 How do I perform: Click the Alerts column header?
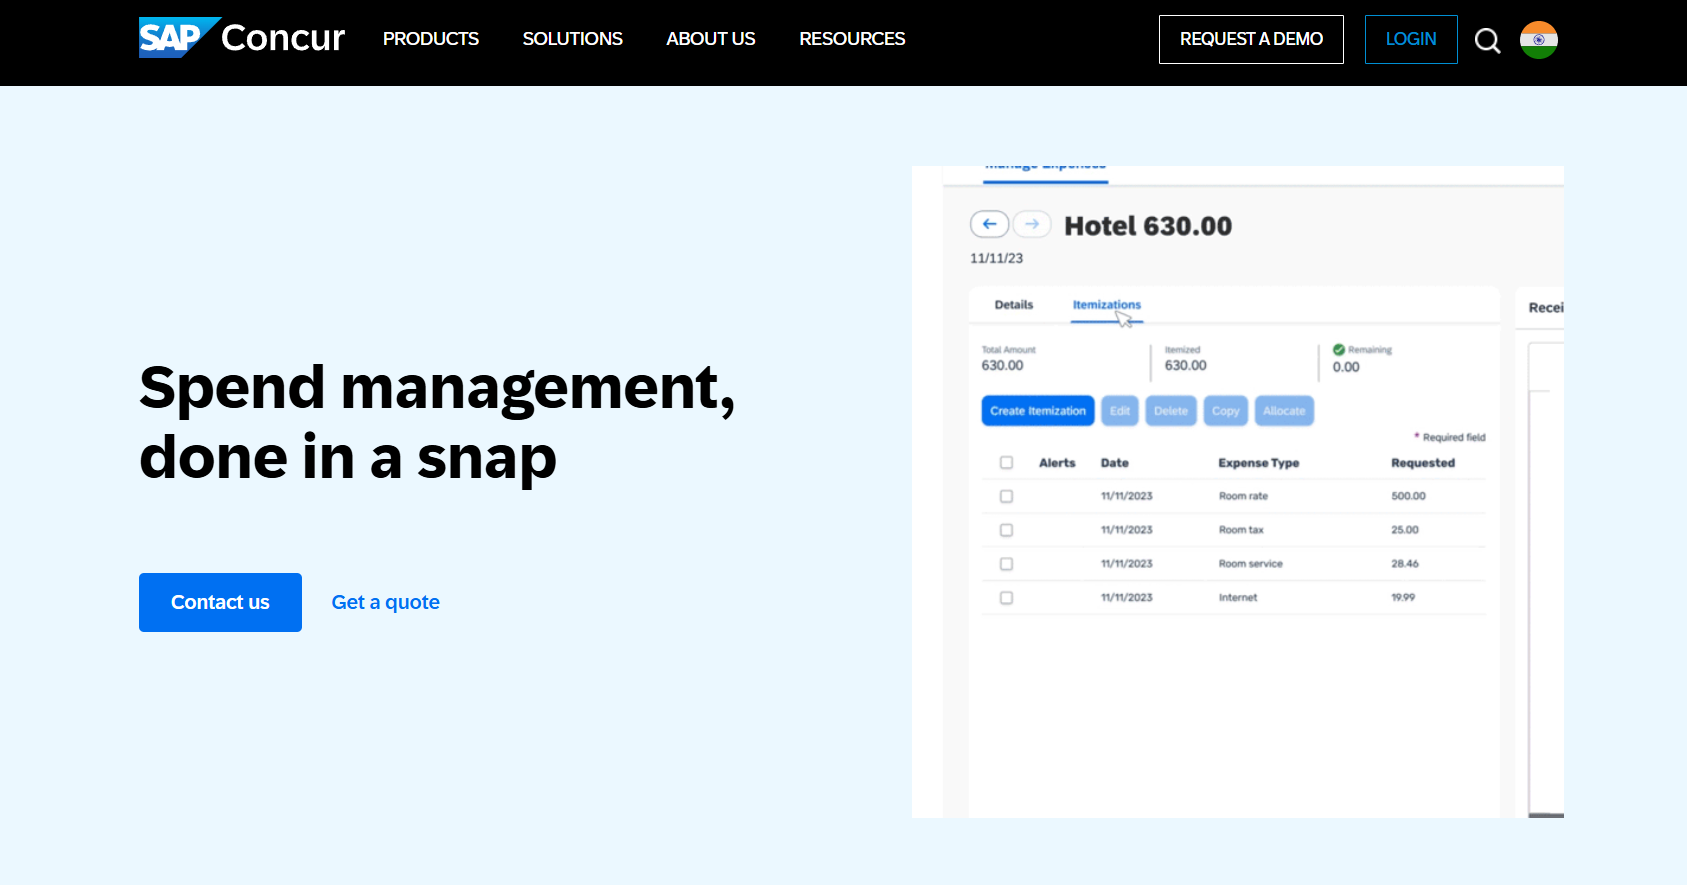pos(1057,463)
